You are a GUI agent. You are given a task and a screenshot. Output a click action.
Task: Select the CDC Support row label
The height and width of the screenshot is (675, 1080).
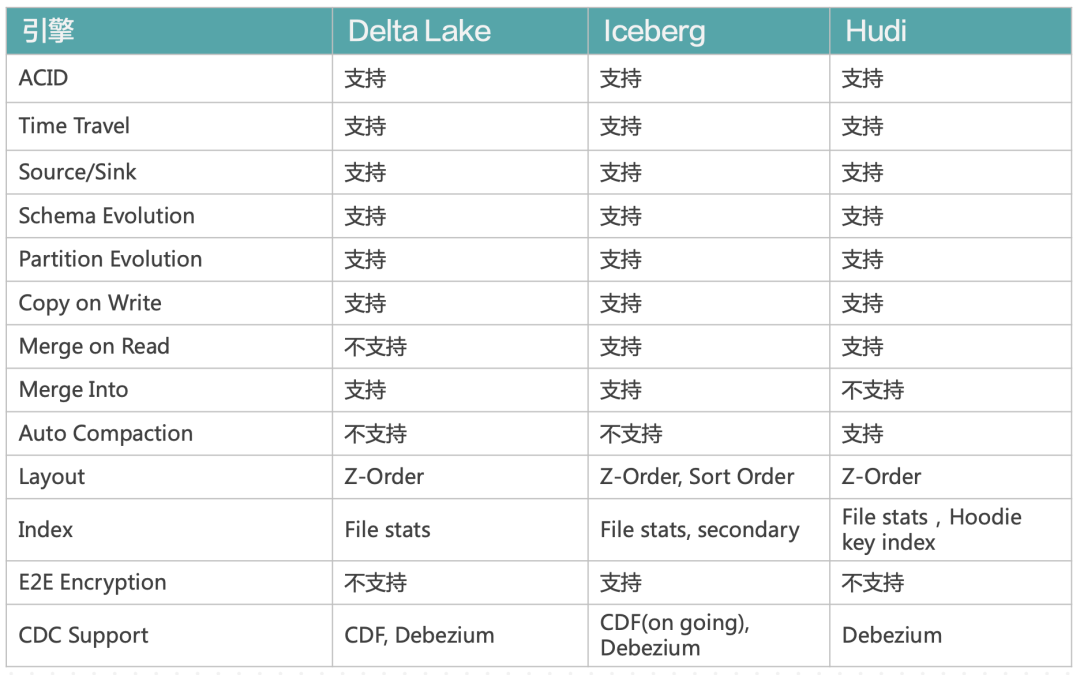point(83,635)
